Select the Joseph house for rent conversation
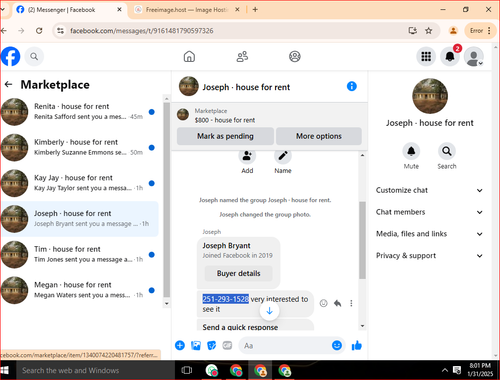The image size is (500, 380). coord(79,219)
